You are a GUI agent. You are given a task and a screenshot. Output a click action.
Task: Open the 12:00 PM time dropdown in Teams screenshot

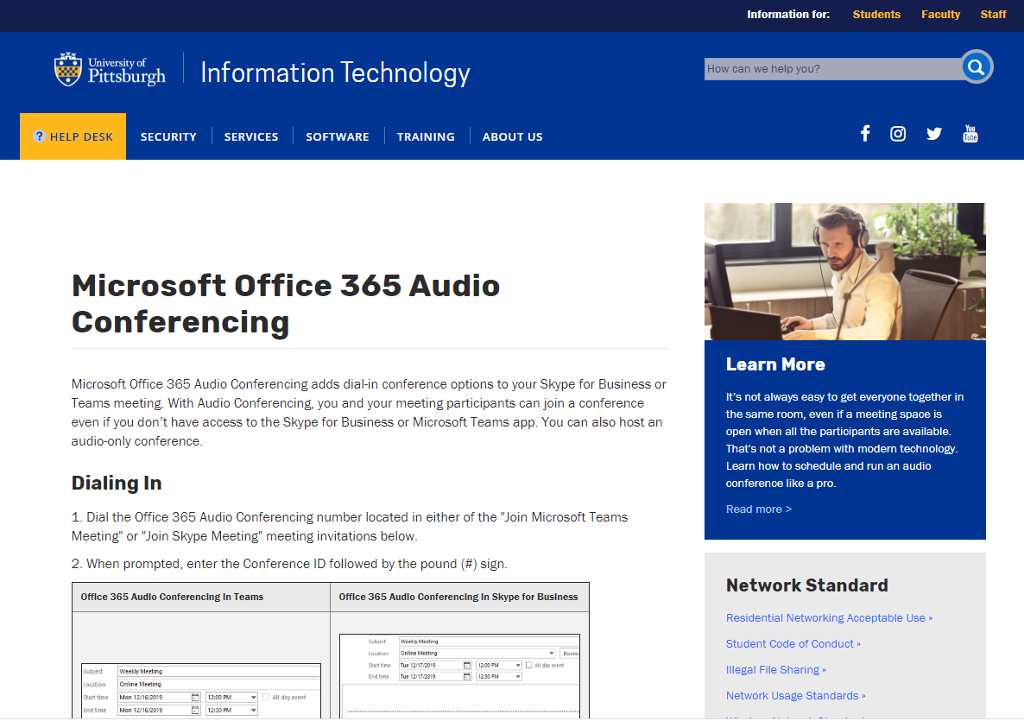coord(252,697)
